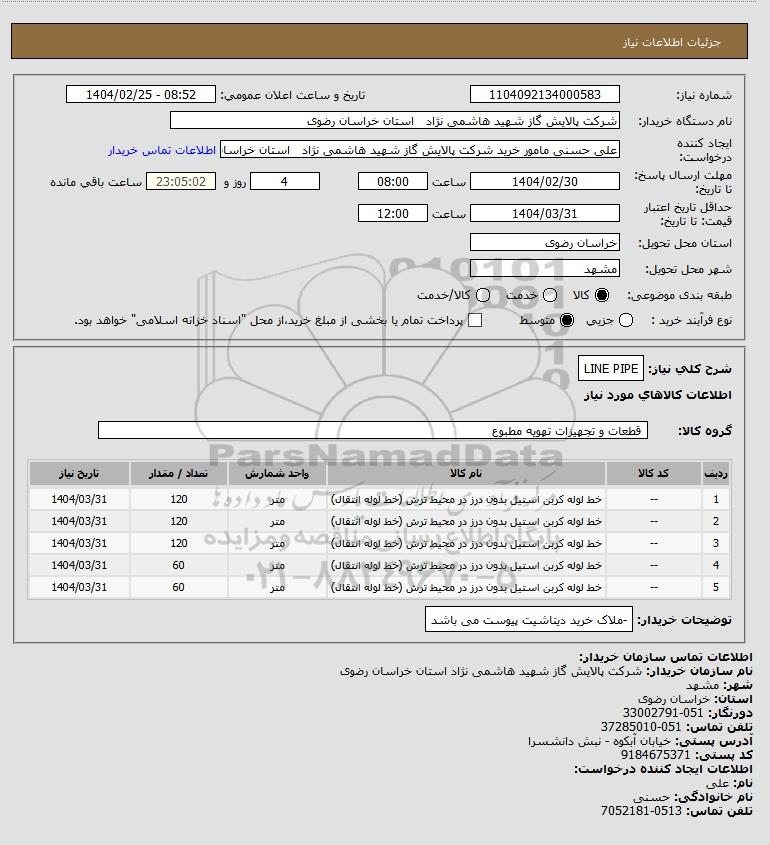
Task: Click the جزئیات اطلاعات نیاز header title
Action: coord(671,42)
